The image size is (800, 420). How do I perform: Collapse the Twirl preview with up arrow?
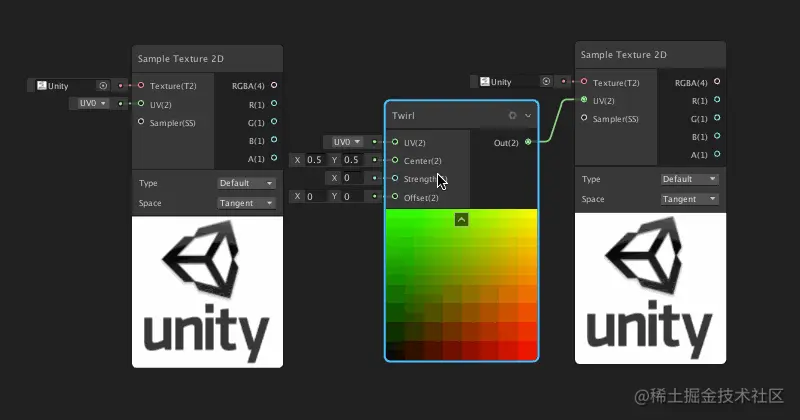(x=461, y=219)
